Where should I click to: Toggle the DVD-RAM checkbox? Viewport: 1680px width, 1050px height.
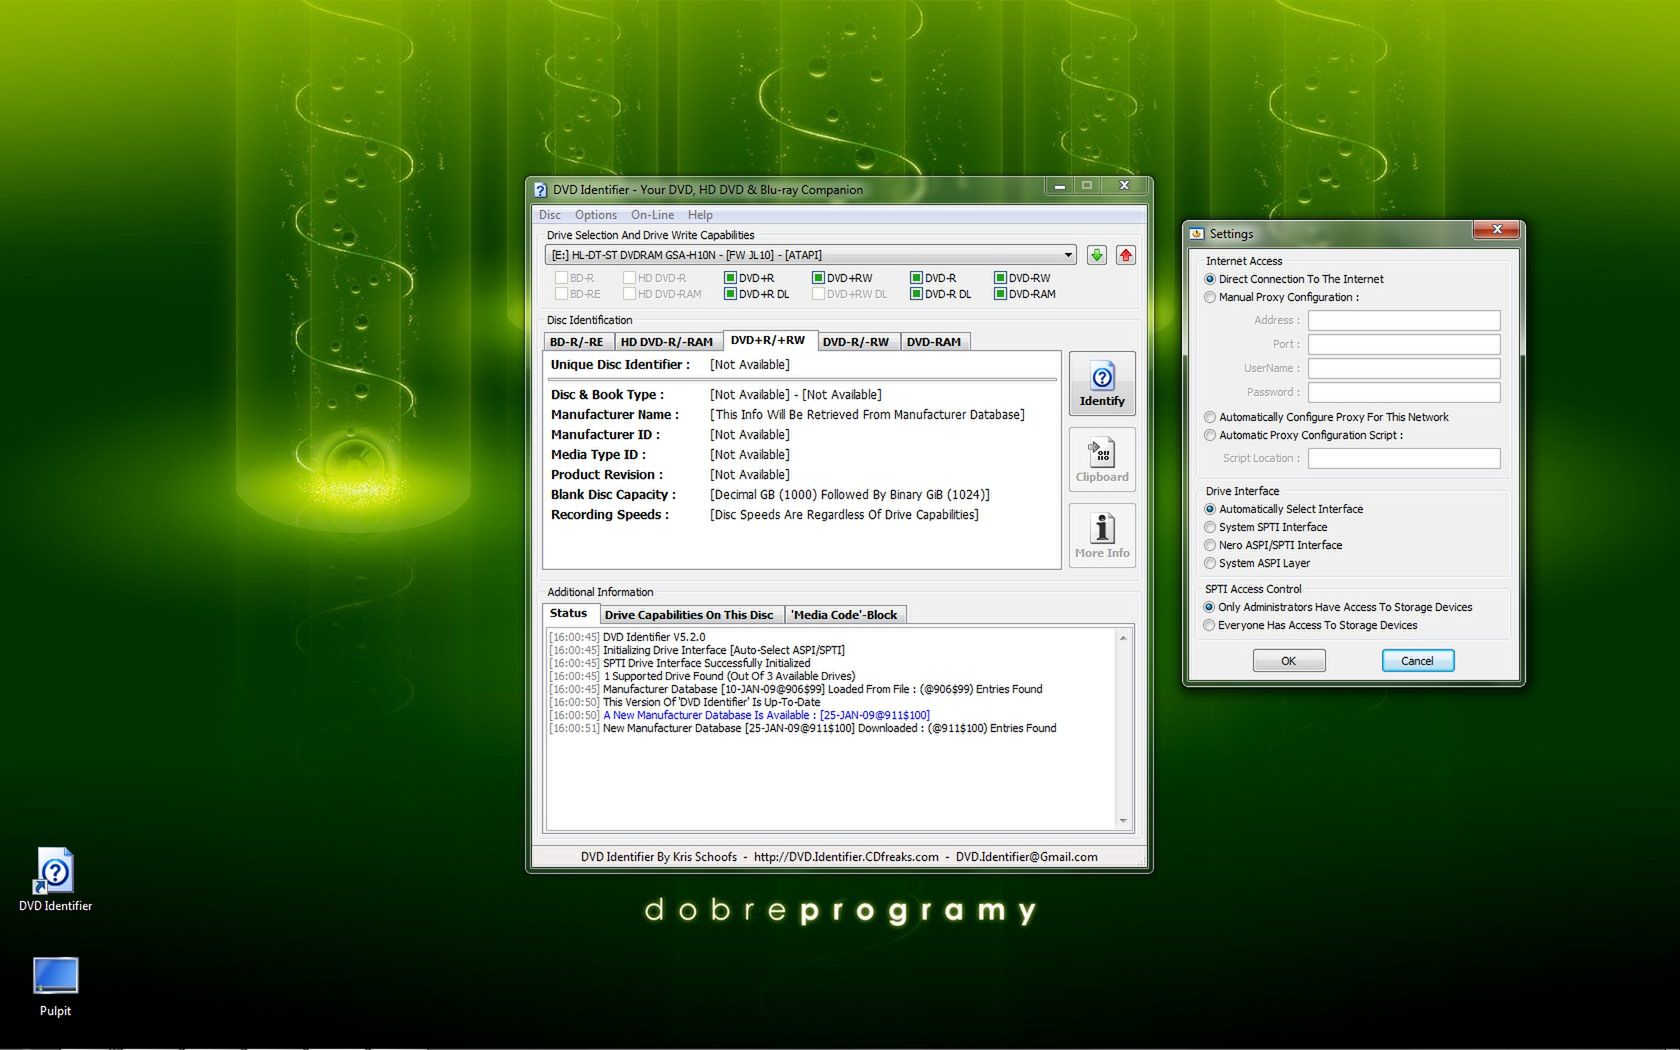[x=1000, y=294]
